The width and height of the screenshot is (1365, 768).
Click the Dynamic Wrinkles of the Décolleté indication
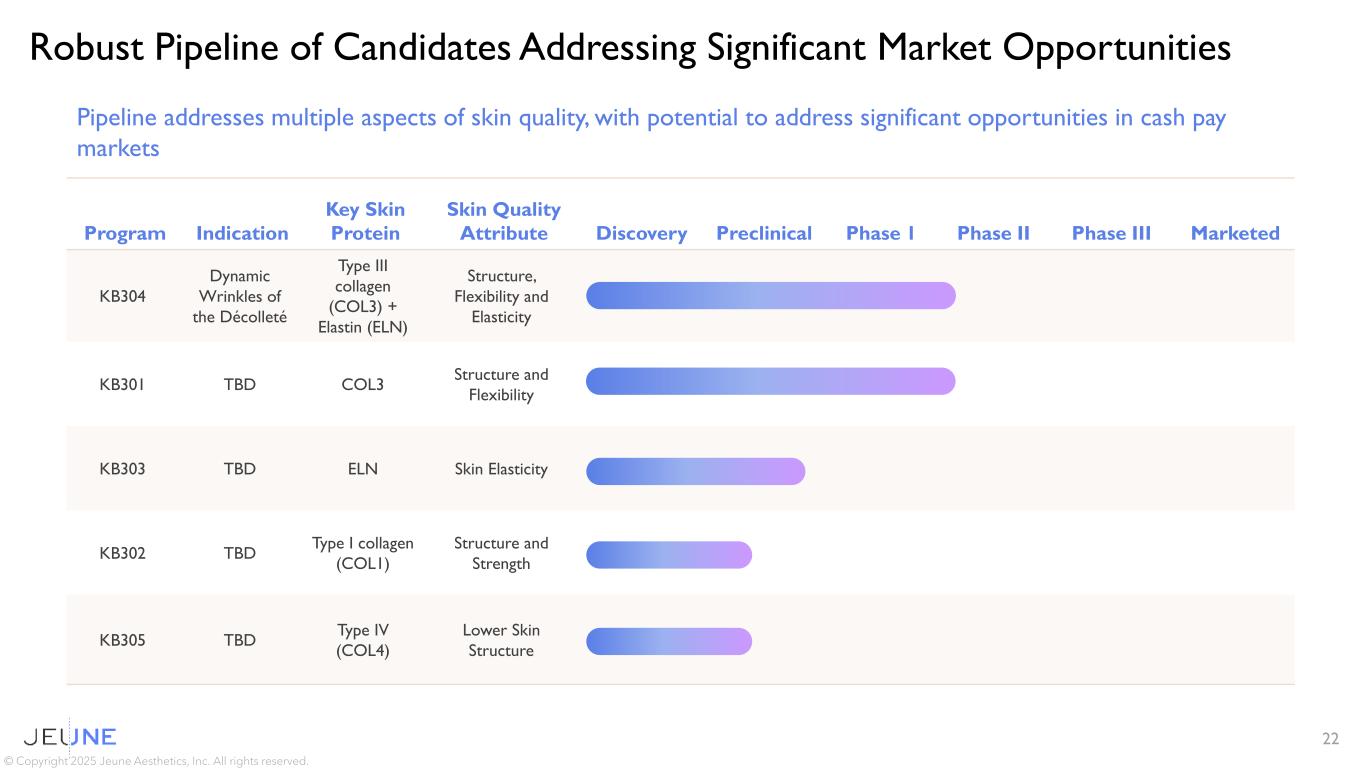240,296
